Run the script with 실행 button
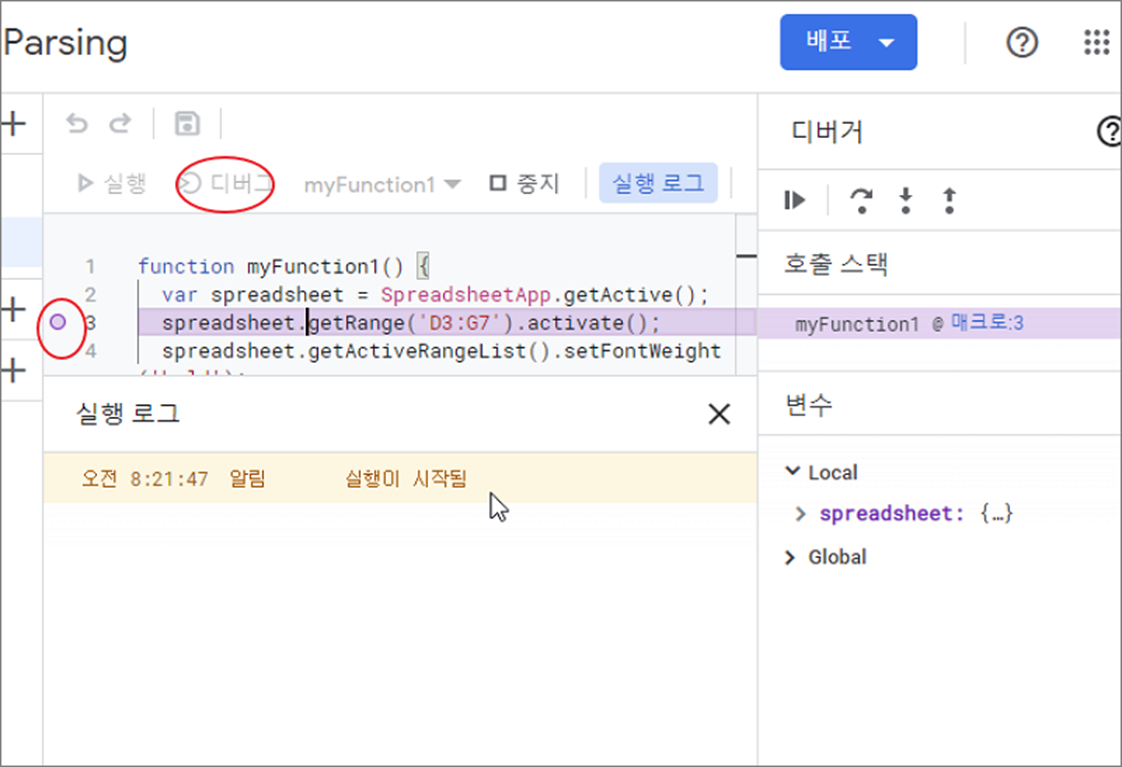1122x767 pixels. coord(112,184)
